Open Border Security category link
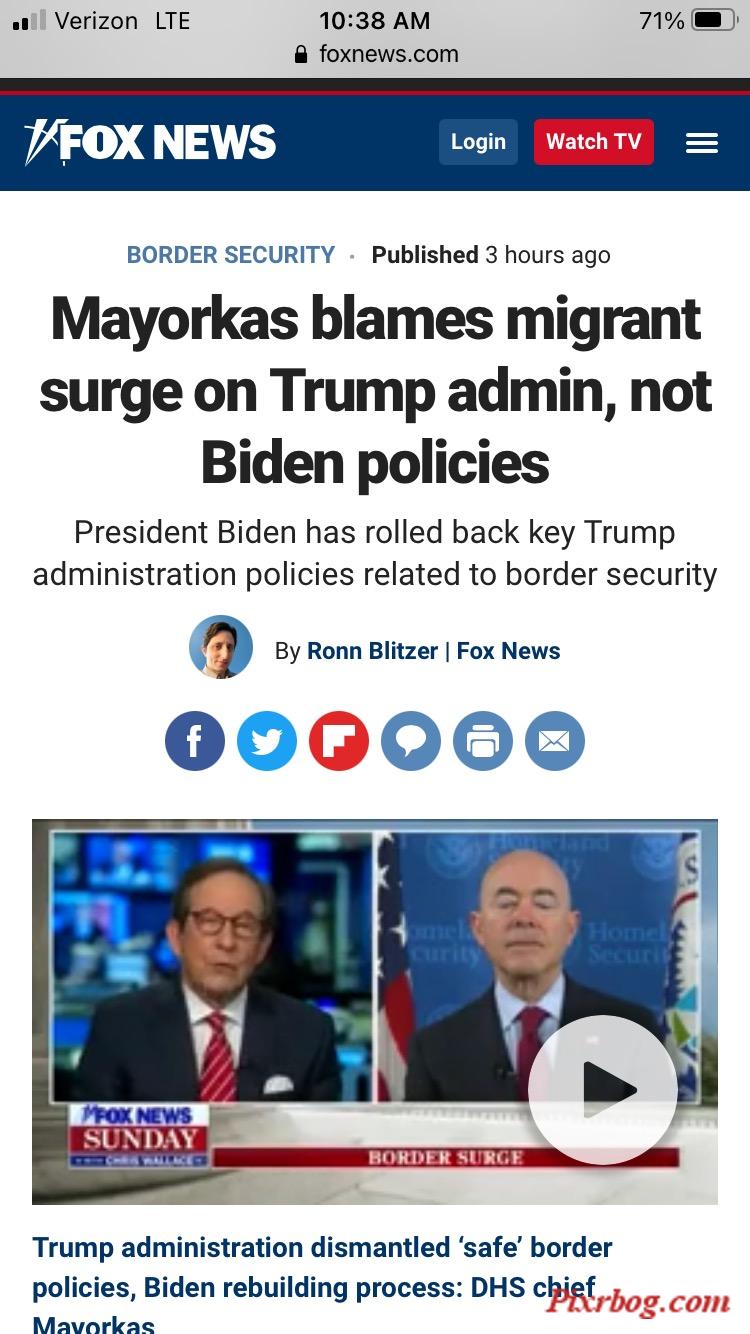This screenshot has height=1334, width=750. [x=231, y=255]
